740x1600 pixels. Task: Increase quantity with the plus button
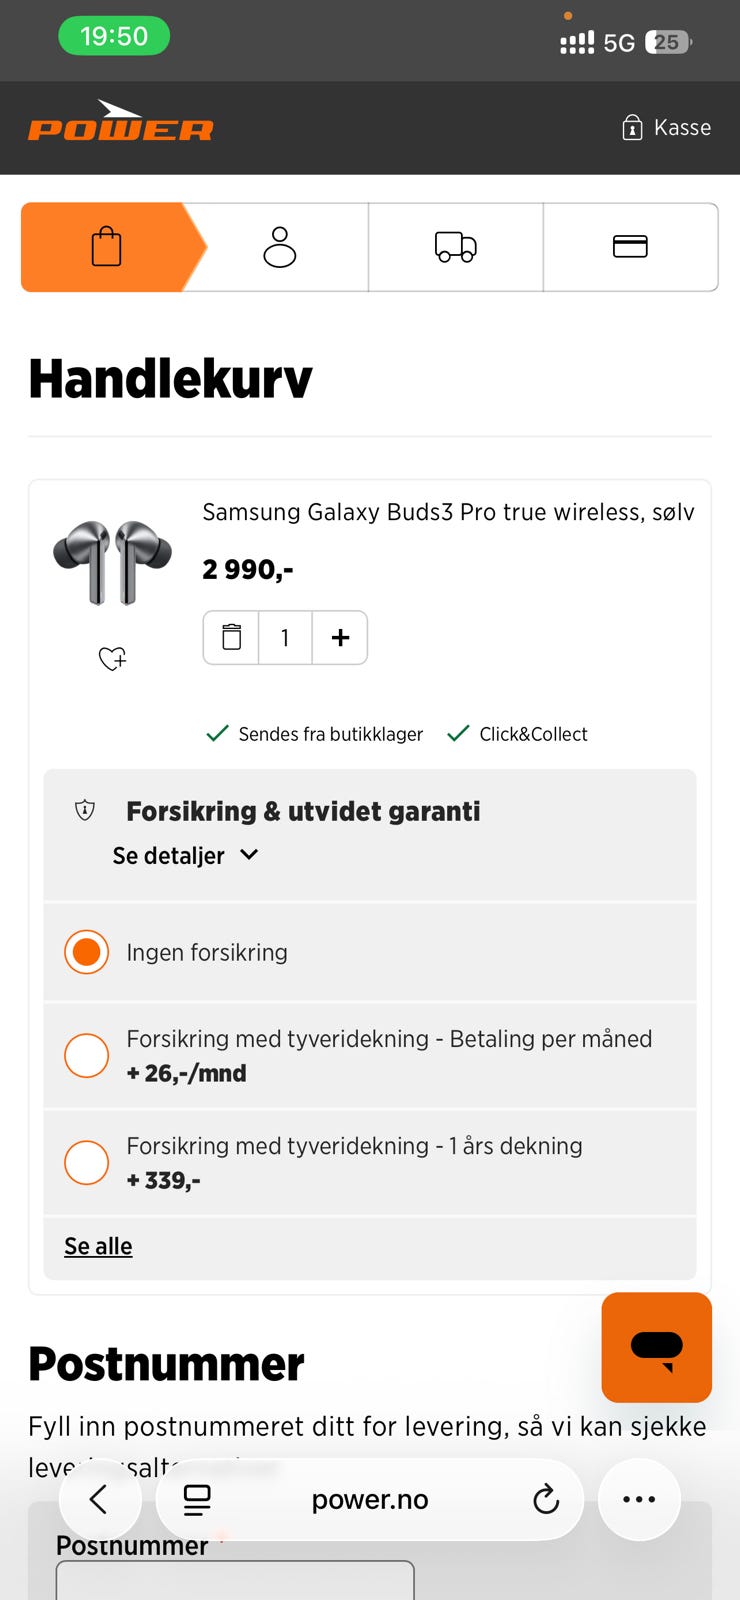[340, 637]
